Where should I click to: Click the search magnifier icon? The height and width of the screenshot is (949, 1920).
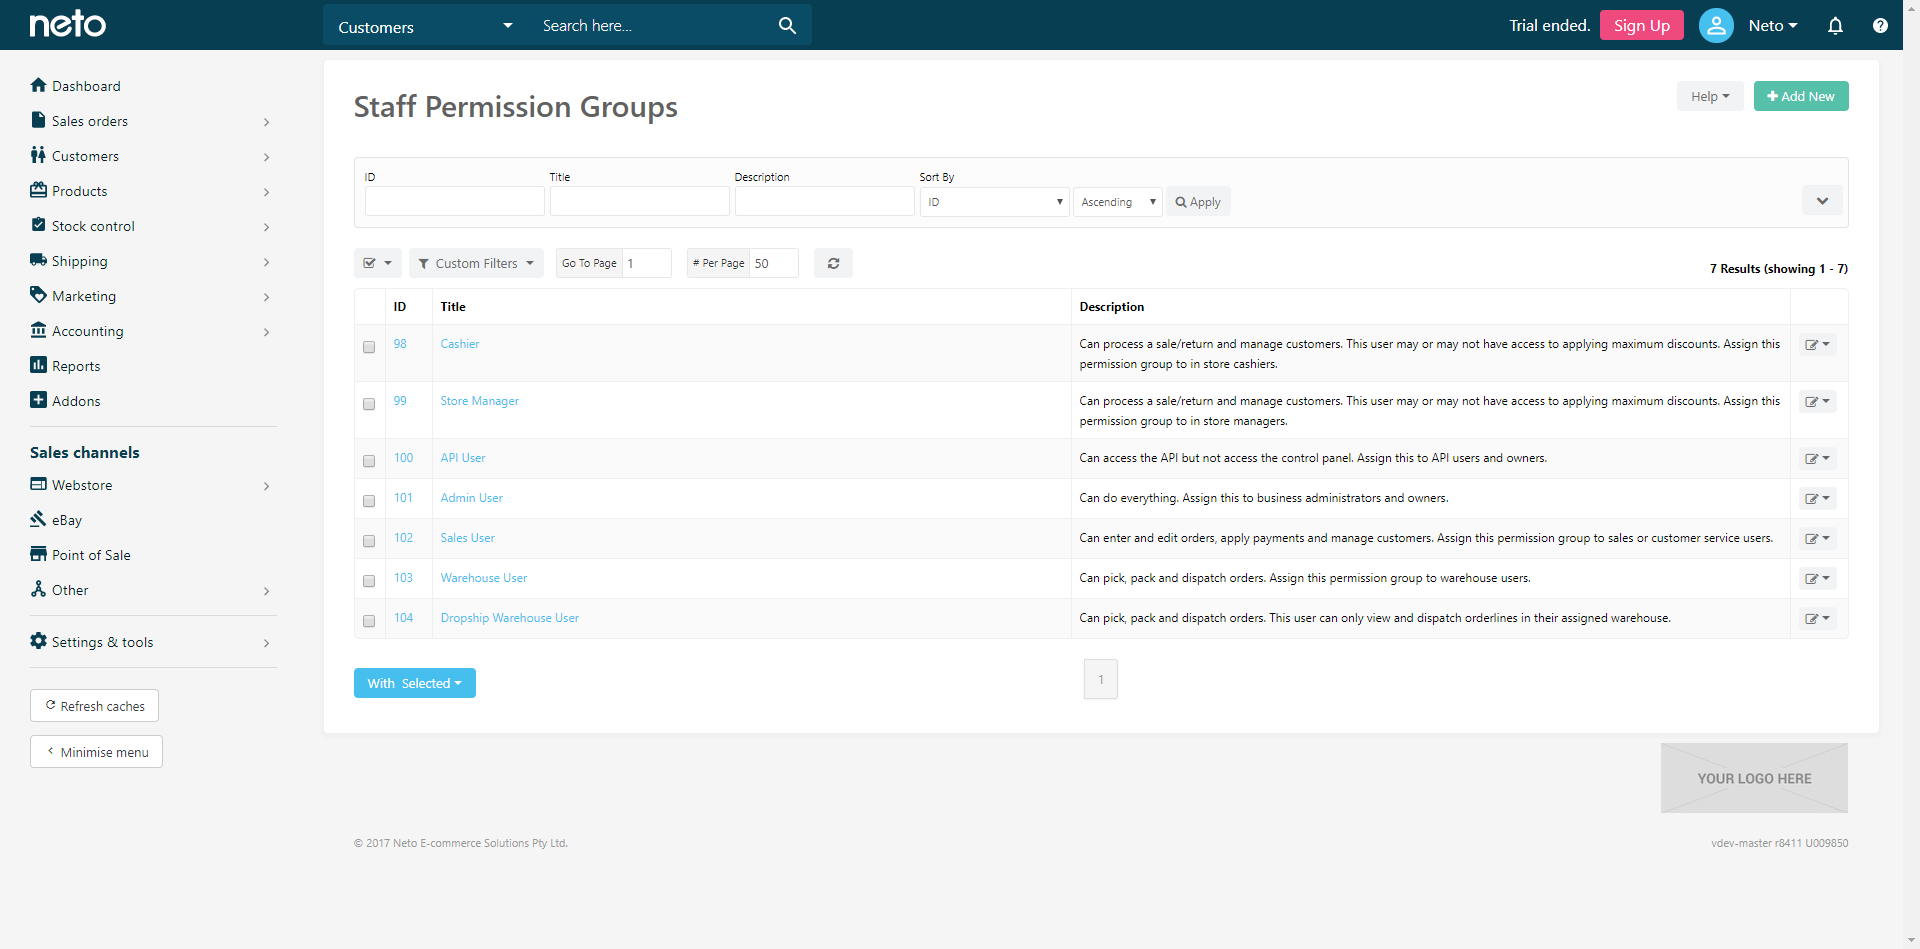[787, 26]
